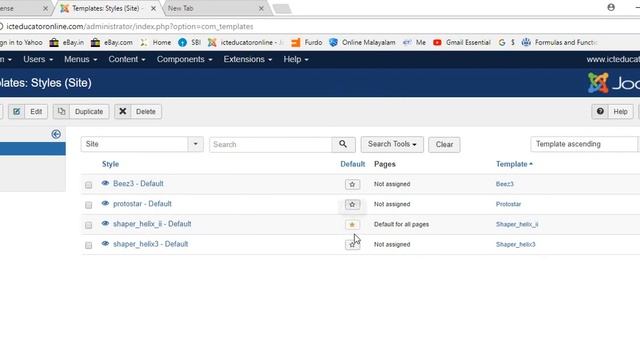Image resolution: width=640 pixels, height=360 pixels.
Task: Open the Google G bookmark
Action: (502, 42)
